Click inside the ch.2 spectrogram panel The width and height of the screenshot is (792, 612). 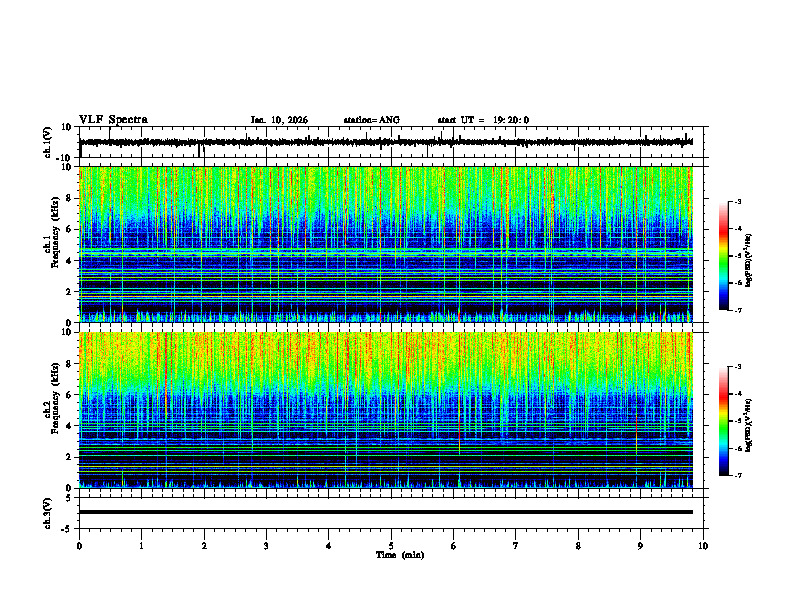click(x=385, y=410)
